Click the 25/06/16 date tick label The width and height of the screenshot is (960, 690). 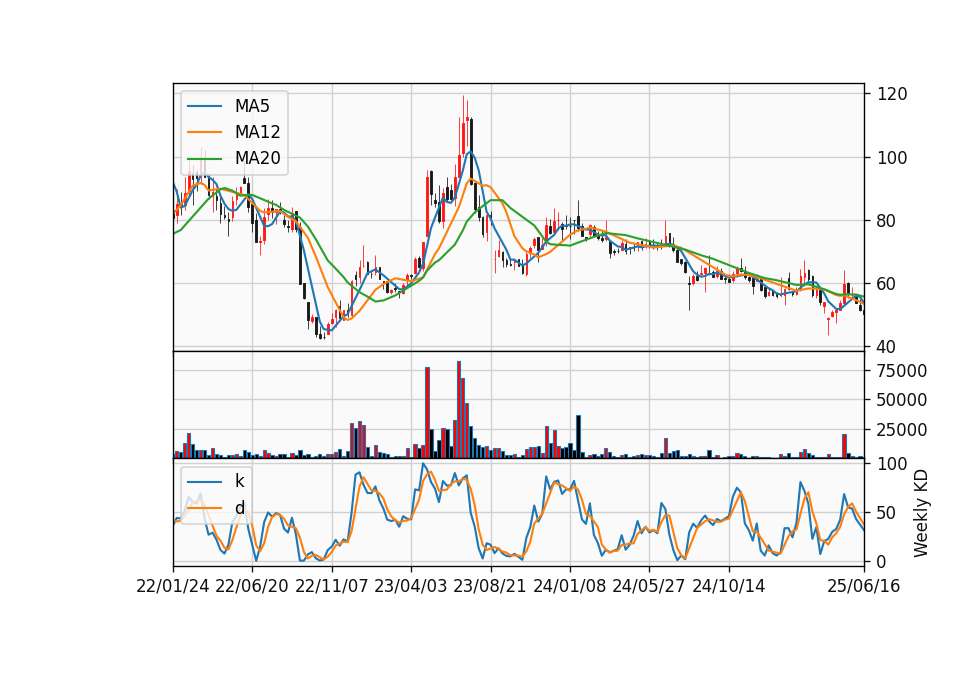[x=864, y=587]
